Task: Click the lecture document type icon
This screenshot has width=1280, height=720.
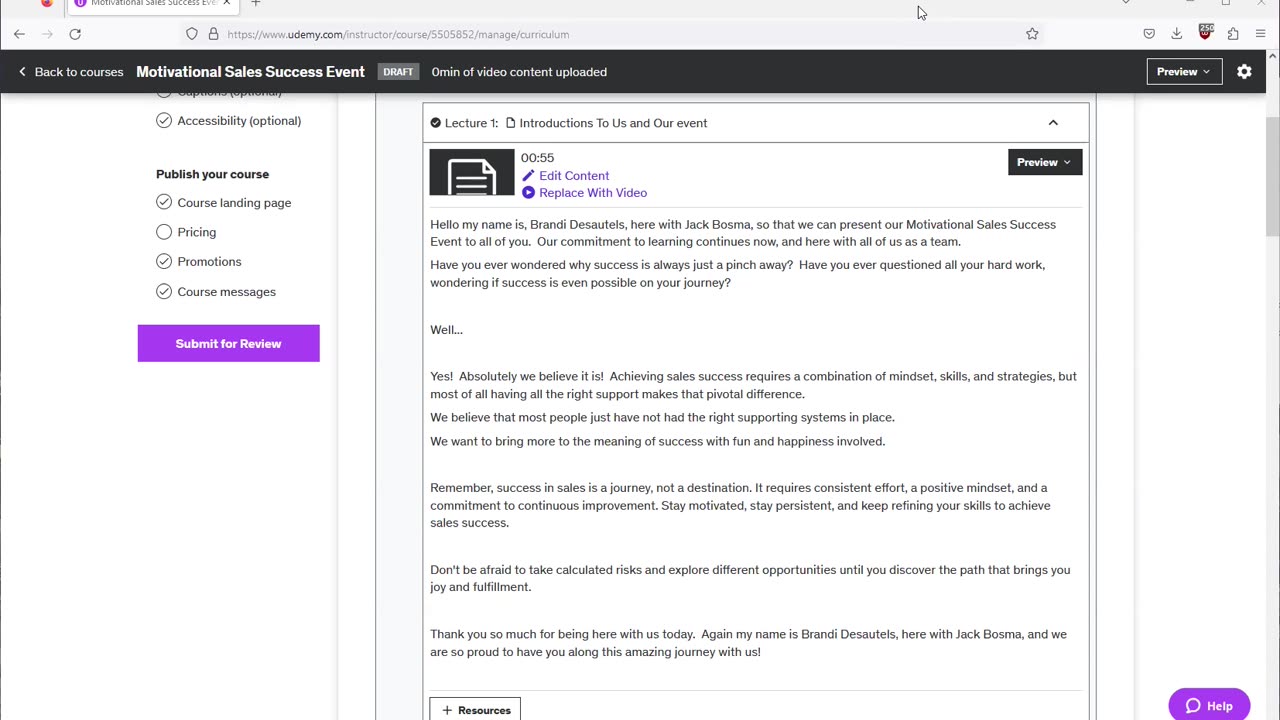Action: point(511,123)
